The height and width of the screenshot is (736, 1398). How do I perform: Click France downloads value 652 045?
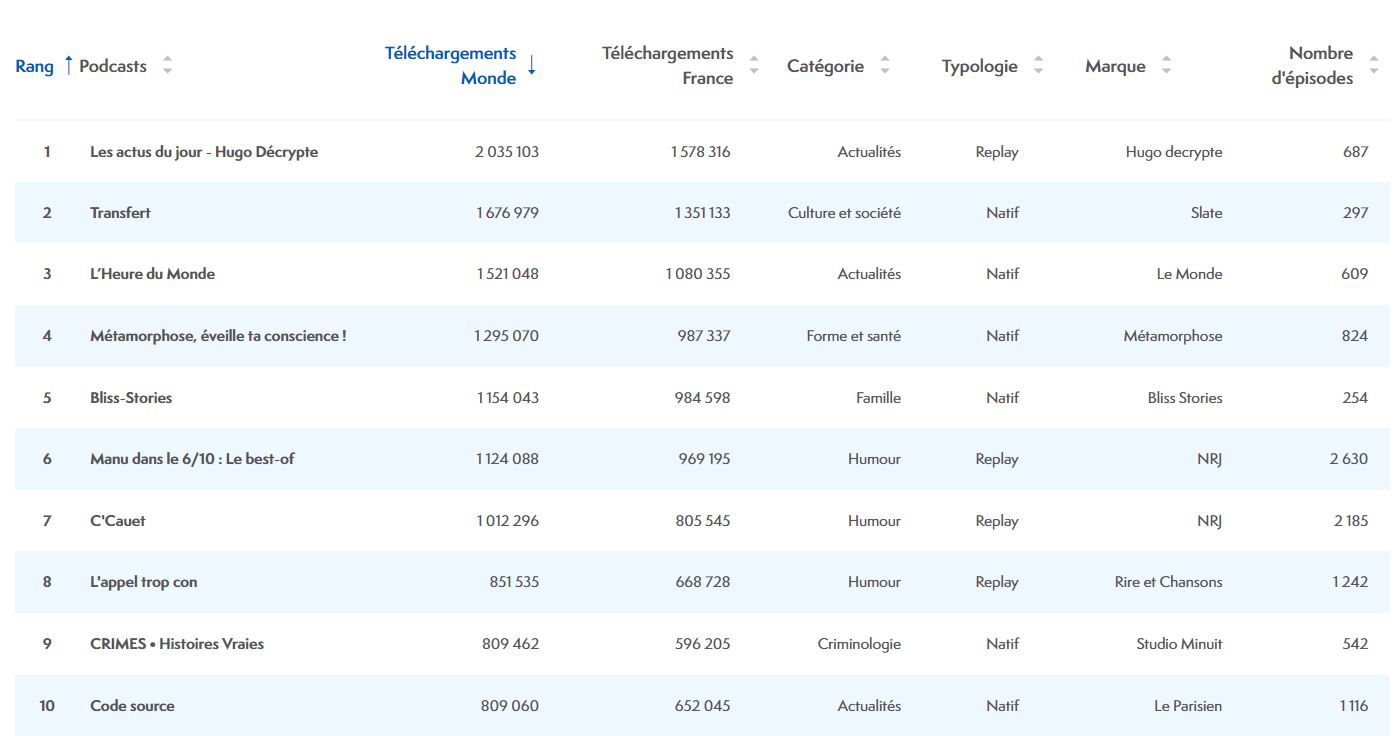703,706
